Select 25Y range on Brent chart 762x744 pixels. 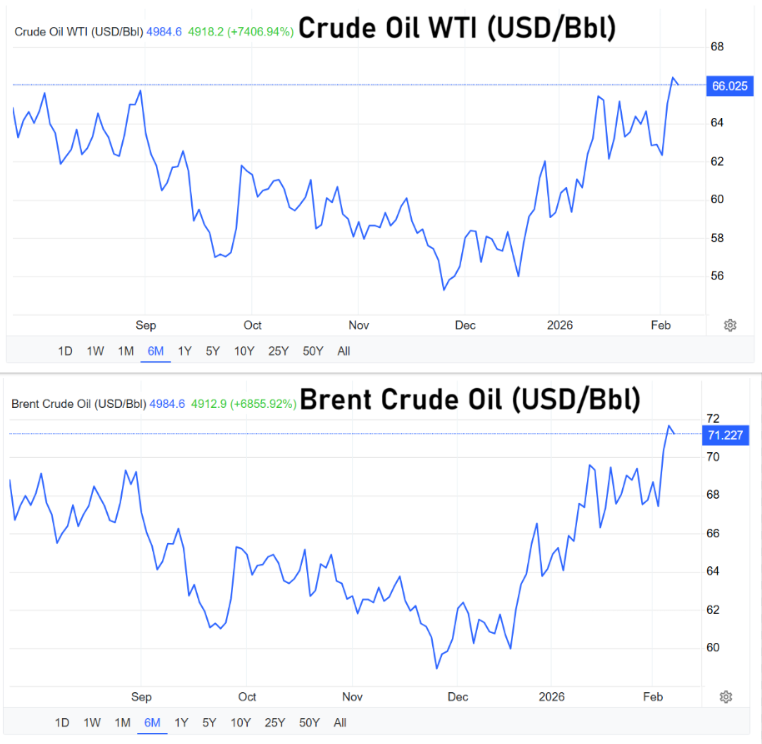(274, 722)
